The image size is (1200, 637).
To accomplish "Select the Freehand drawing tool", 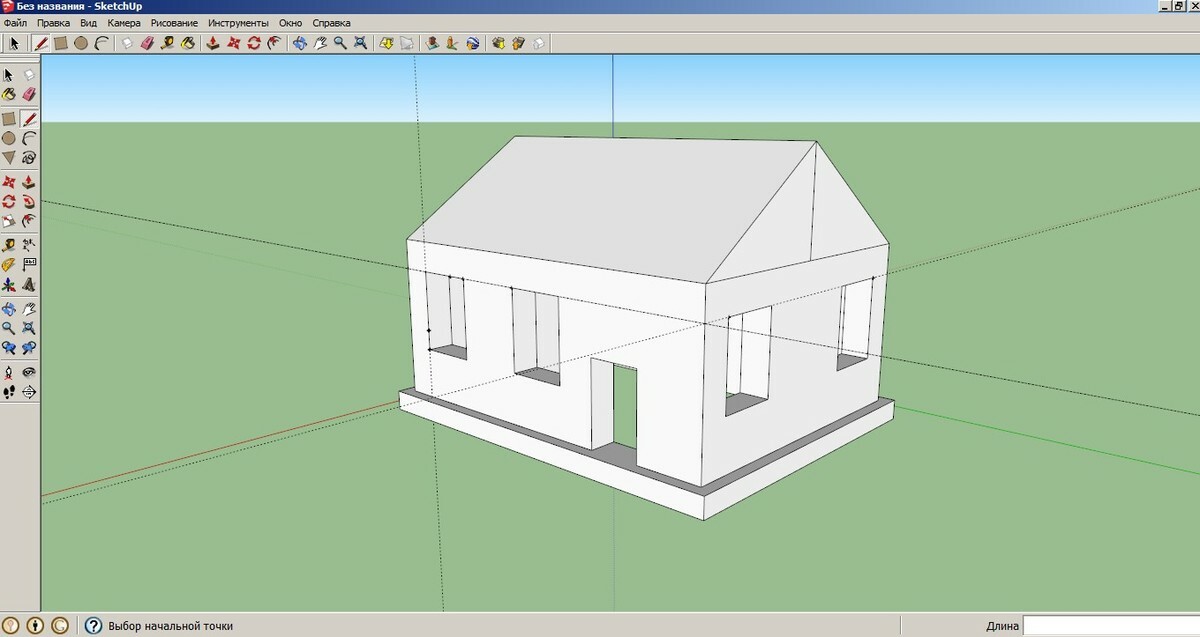I will [x=30, y=158].
